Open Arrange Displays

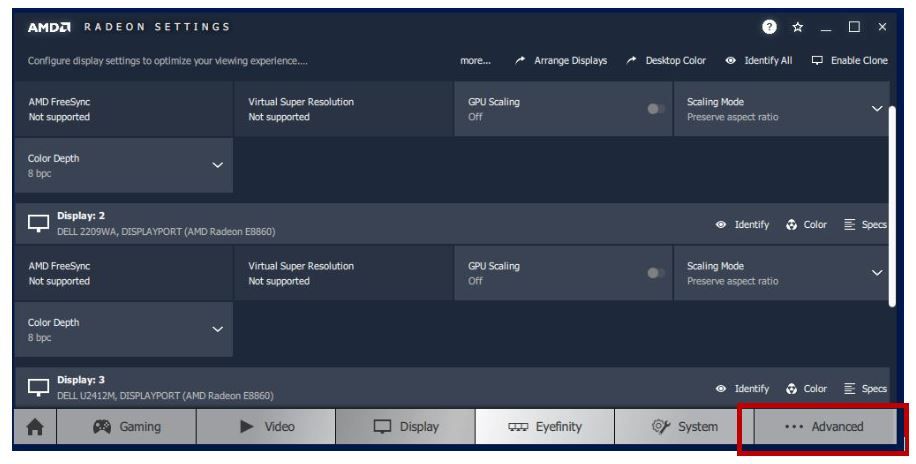pyautogui.click(x=561, y=61)
